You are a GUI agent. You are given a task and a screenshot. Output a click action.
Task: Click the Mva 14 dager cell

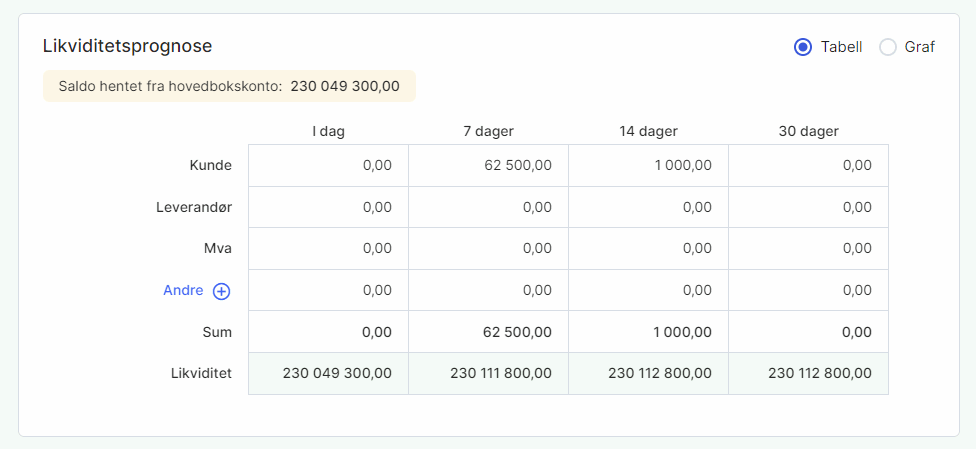648,249
